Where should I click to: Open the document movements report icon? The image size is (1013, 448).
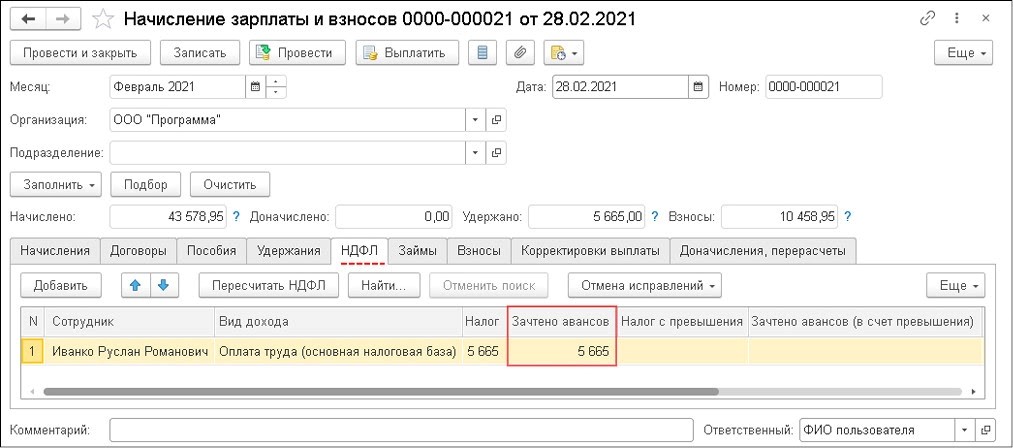click(484, 52)
